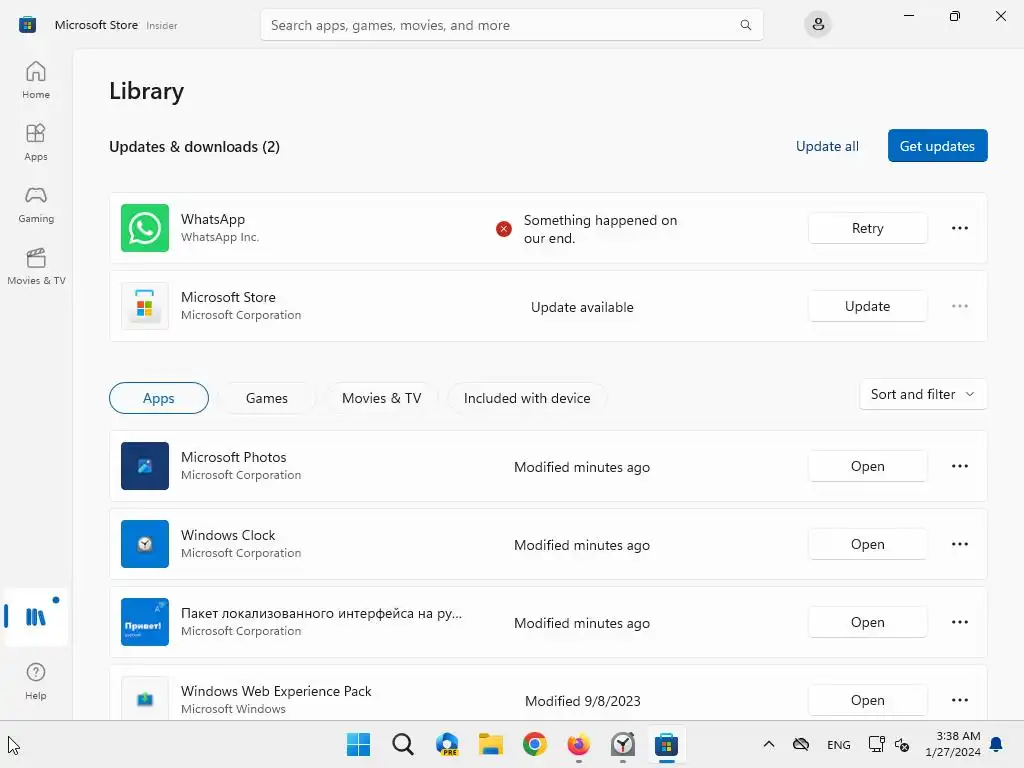Screen dimensions: 1024x768
Task: Click the Windows Web Experience Pack icon
Action: pyautogui.click(x=145, y=699)
